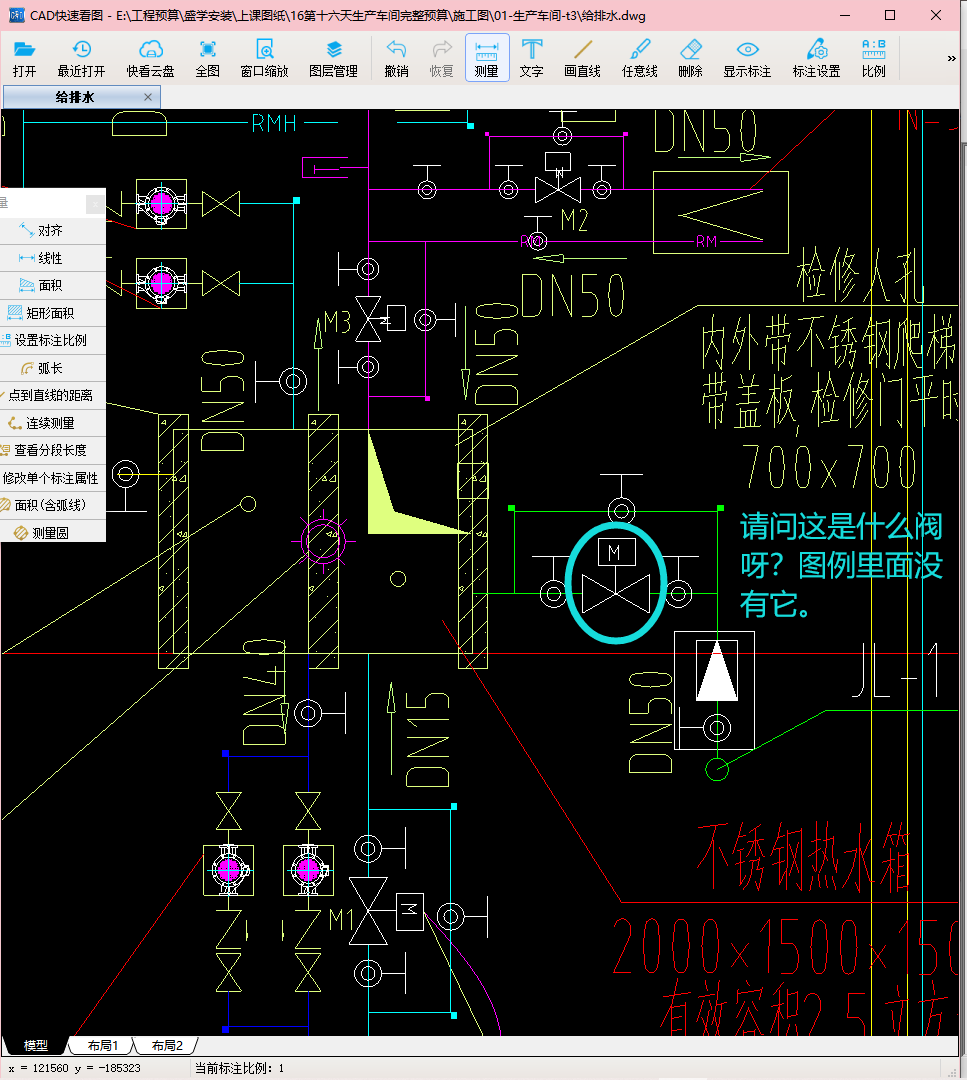This screenshot has width=967, height=1080.
Task: Toggle 显示标注 annotation visibility
Action: (x=747, y=58)
